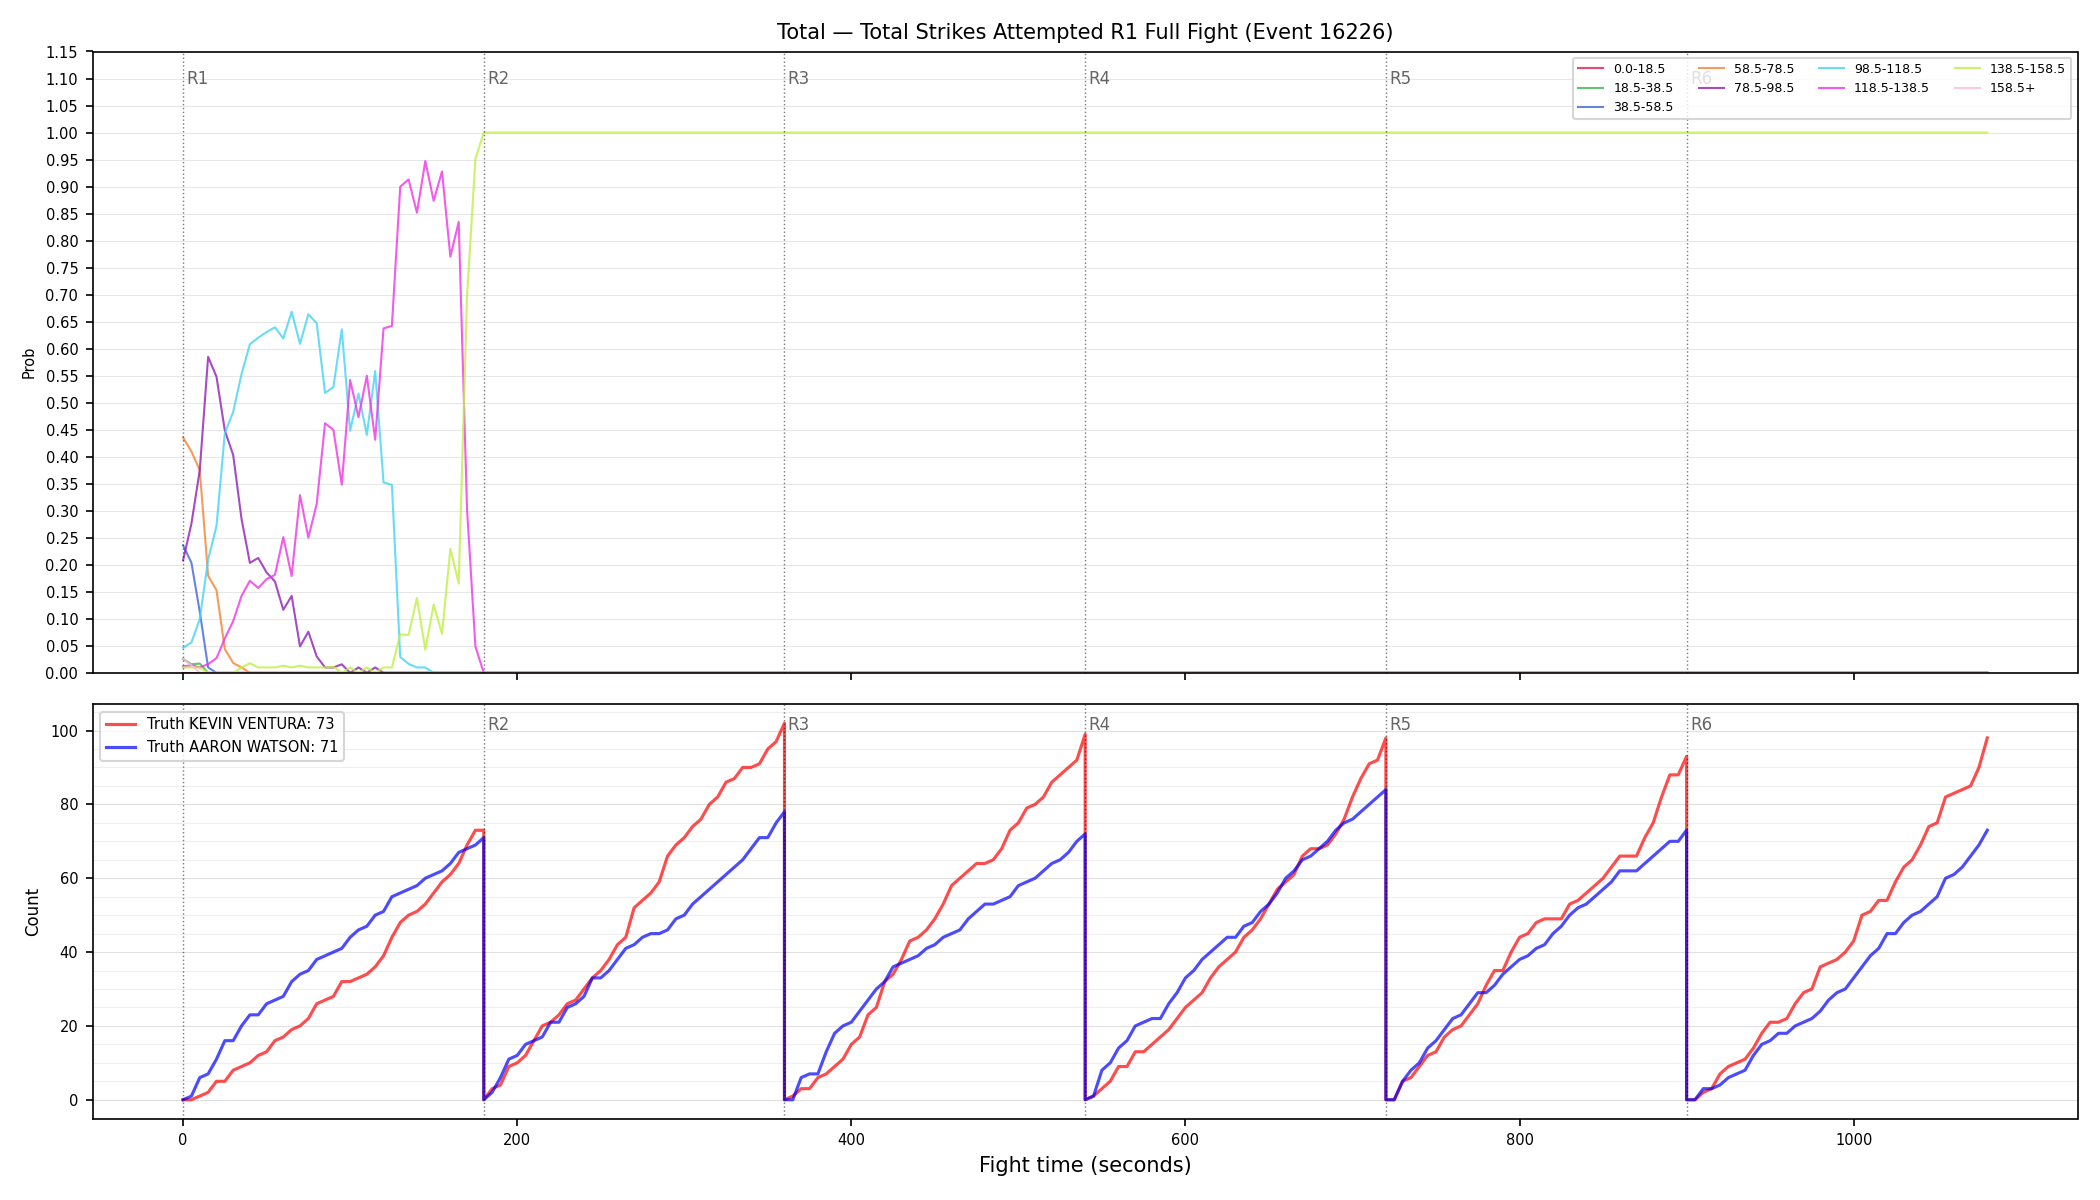Click the 0.05 tick label
This screenshot has width=2100, height=1200.
[x=62, y=646]
